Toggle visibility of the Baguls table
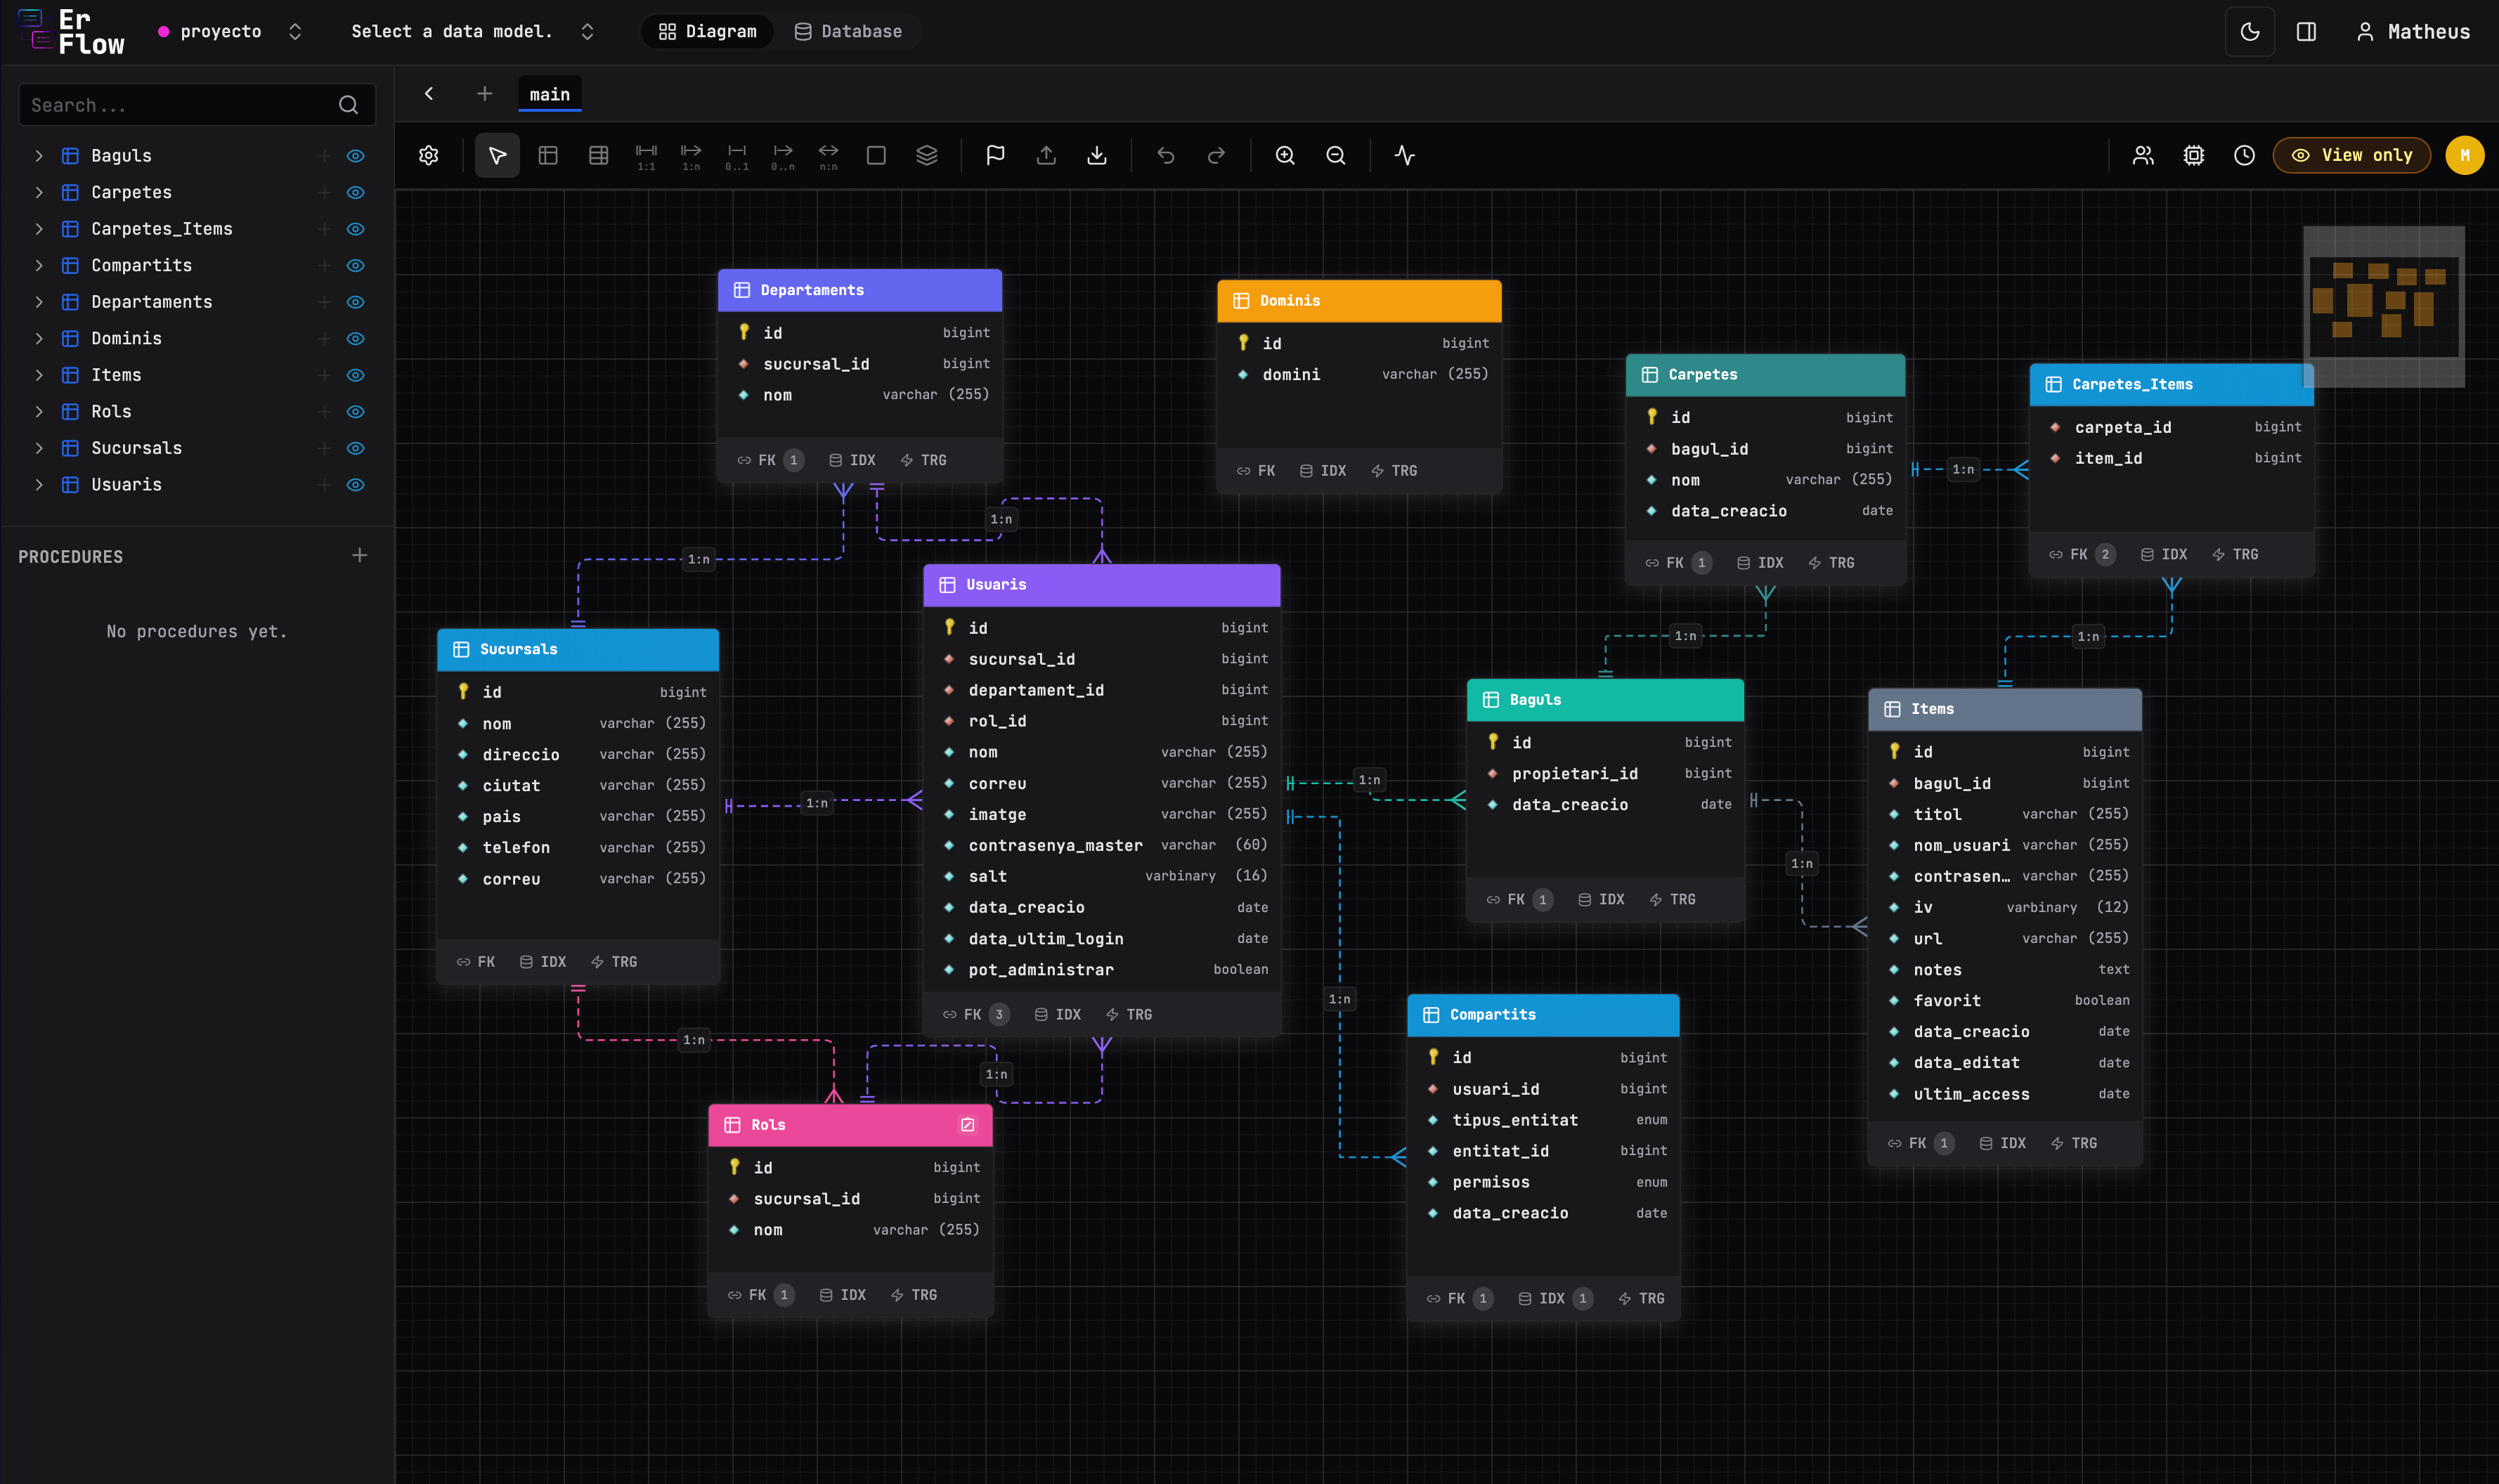This screenshot has width=2499, height=1484. [x=356, y=155]
